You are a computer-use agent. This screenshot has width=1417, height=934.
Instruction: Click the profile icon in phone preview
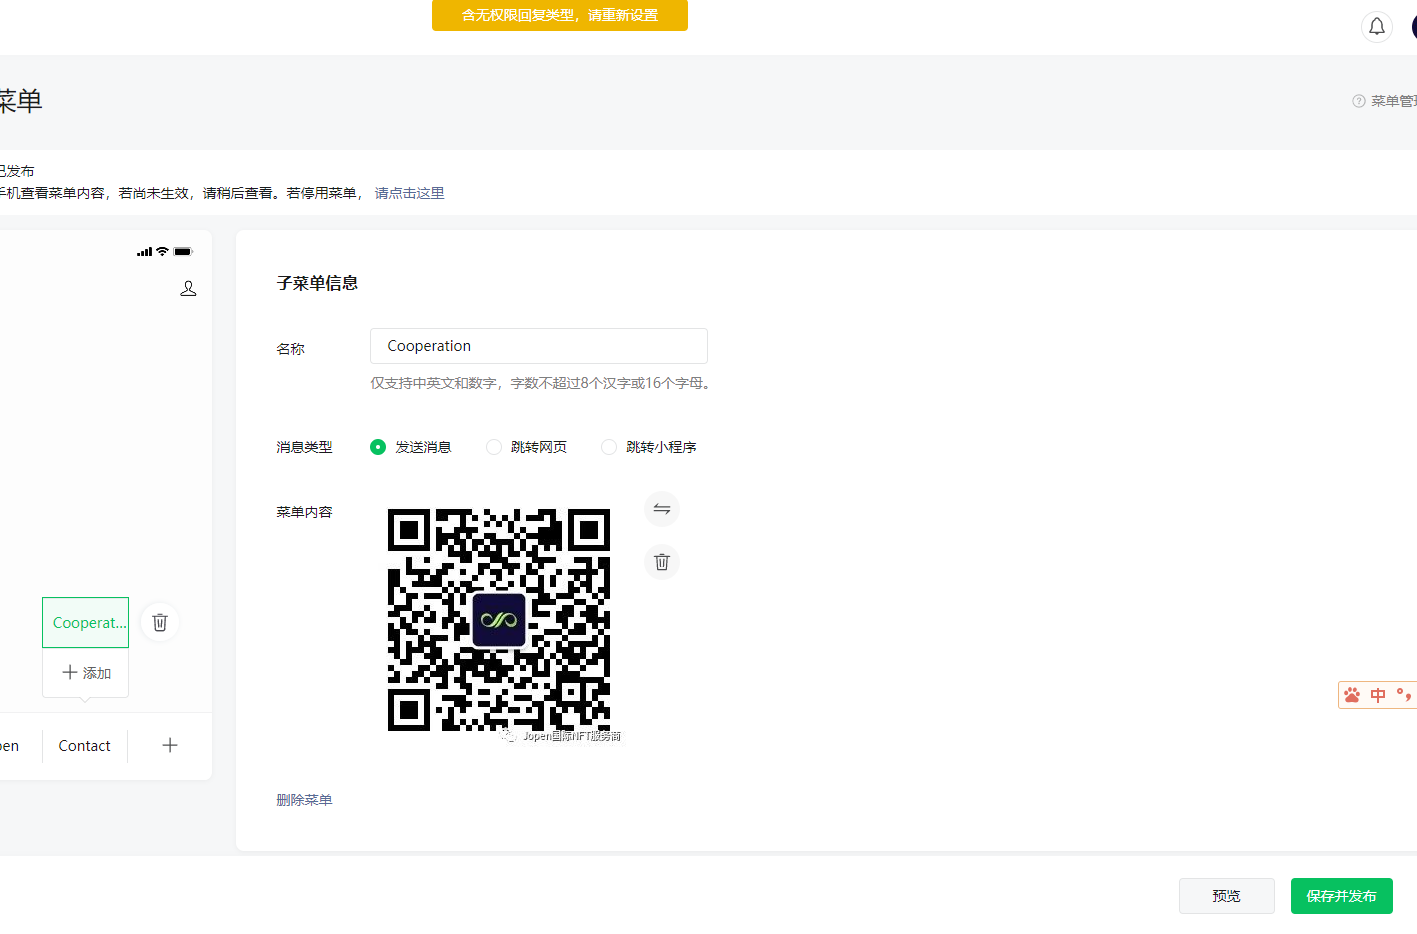pos(188,289)
